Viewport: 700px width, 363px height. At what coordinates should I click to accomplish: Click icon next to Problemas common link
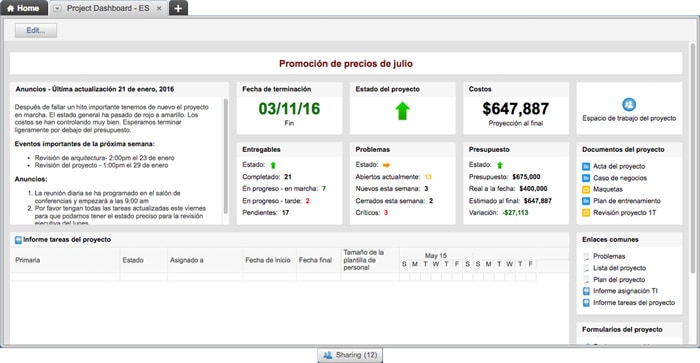[586, 257]
